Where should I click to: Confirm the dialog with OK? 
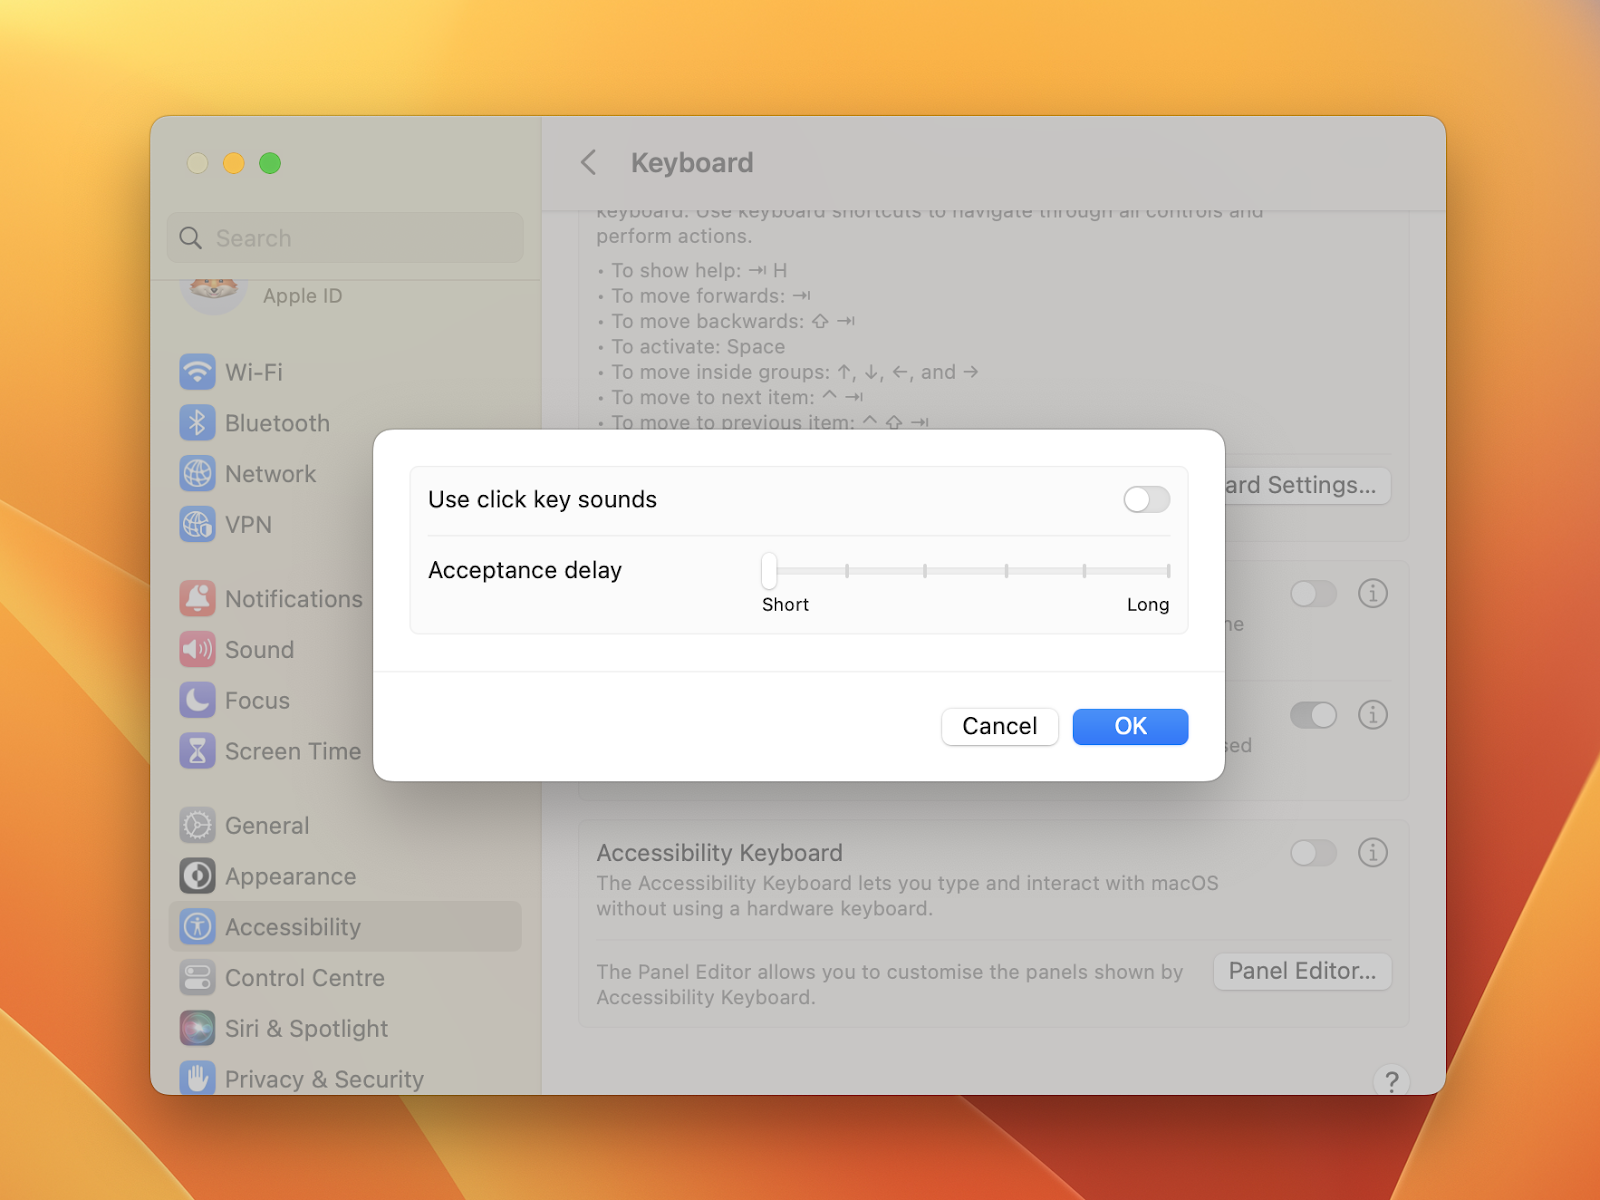[x=1129, y=726]
